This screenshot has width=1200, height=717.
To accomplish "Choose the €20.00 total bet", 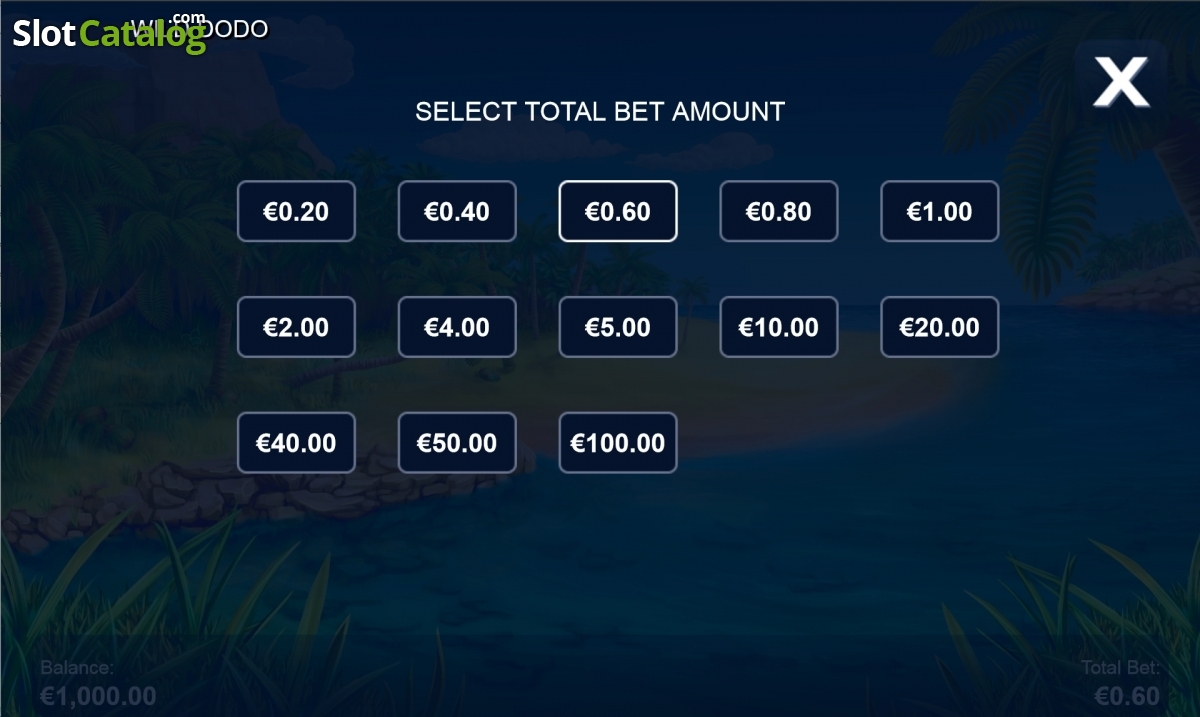I will tap(940, 327).
